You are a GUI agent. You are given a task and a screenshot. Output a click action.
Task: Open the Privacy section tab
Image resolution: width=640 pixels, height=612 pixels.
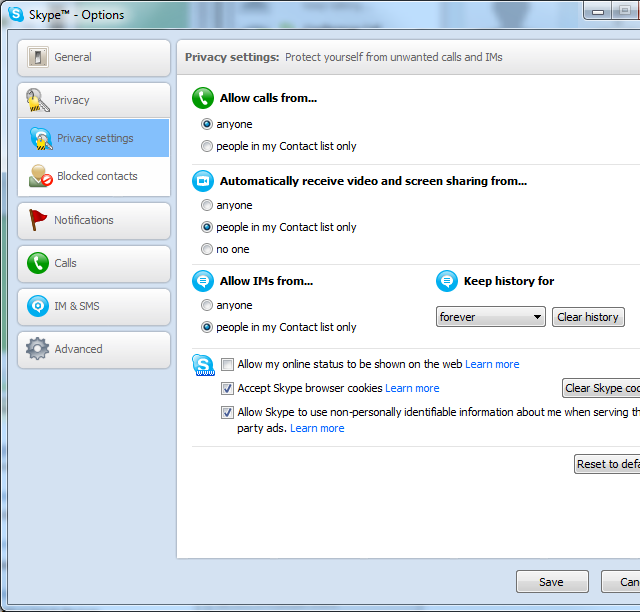(x=94, y=100)
